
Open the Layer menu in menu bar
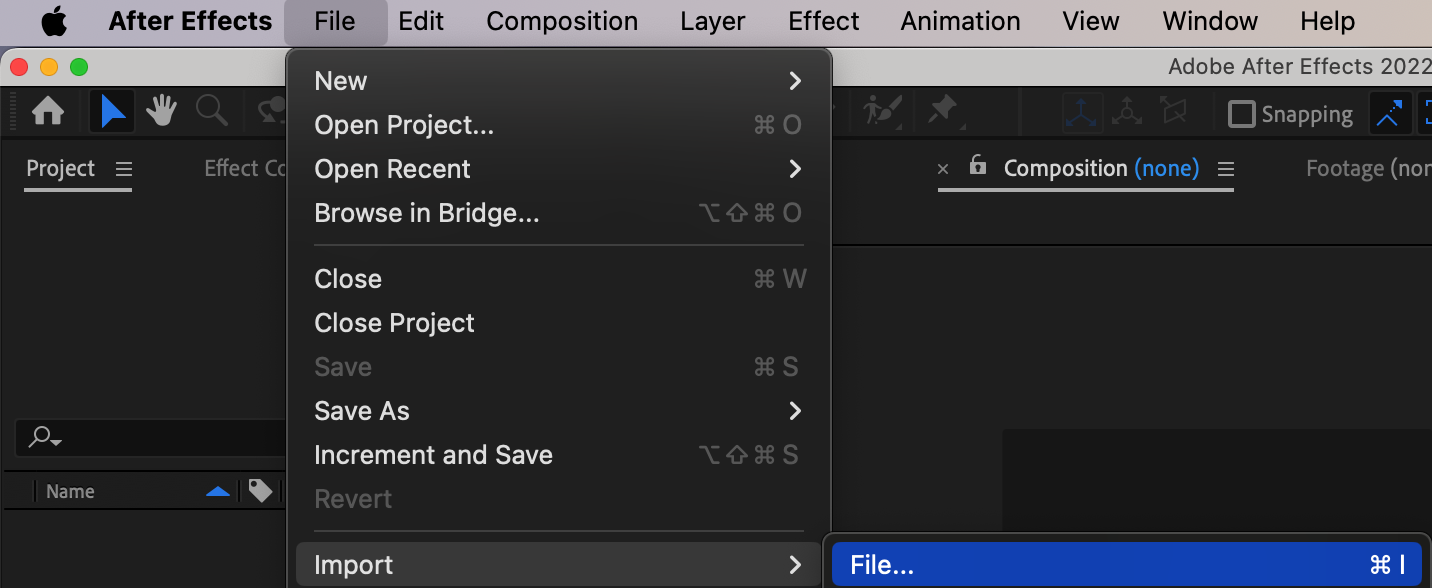(712, 21)
